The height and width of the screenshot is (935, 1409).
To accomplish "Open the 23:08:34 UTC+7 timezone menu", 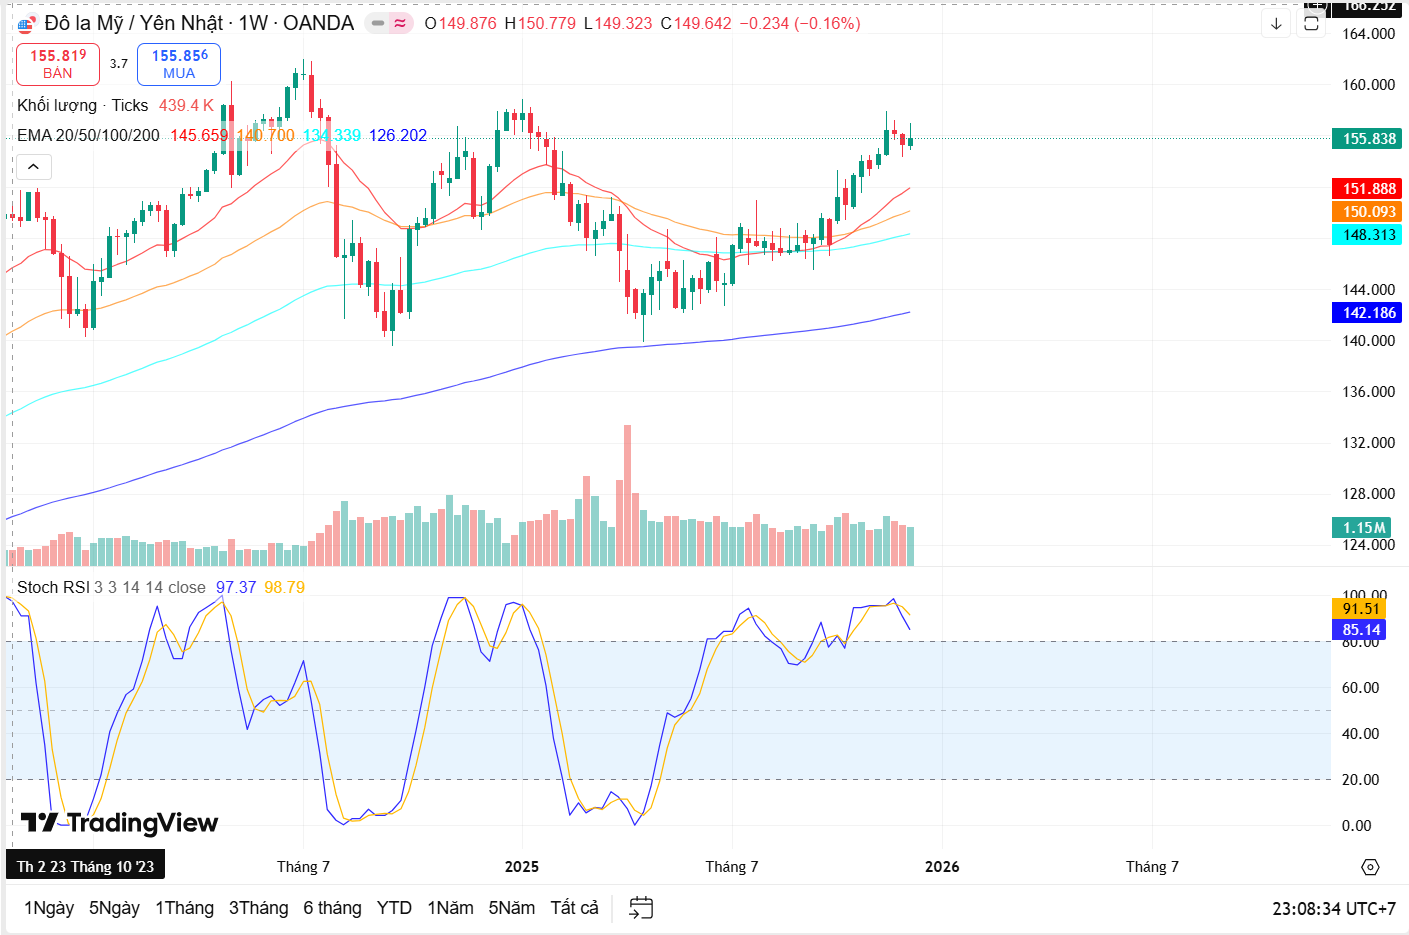I will 1333,908.
